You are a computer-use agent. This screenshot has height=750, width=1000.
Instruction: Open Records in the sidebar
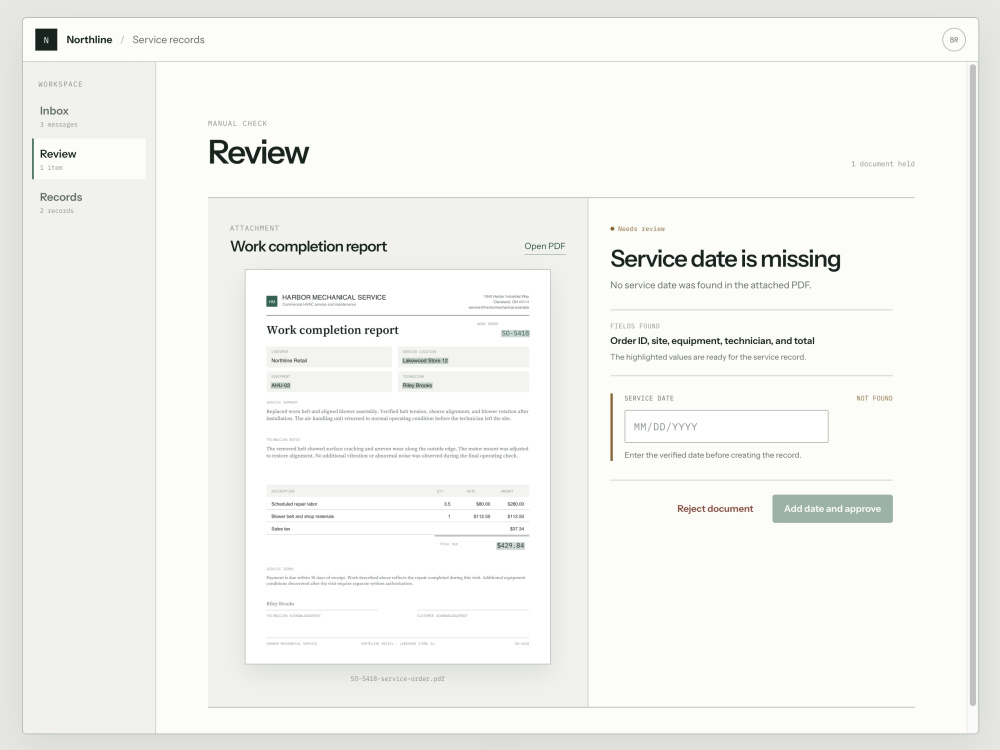pyautogui.click(x=89, y=202)
